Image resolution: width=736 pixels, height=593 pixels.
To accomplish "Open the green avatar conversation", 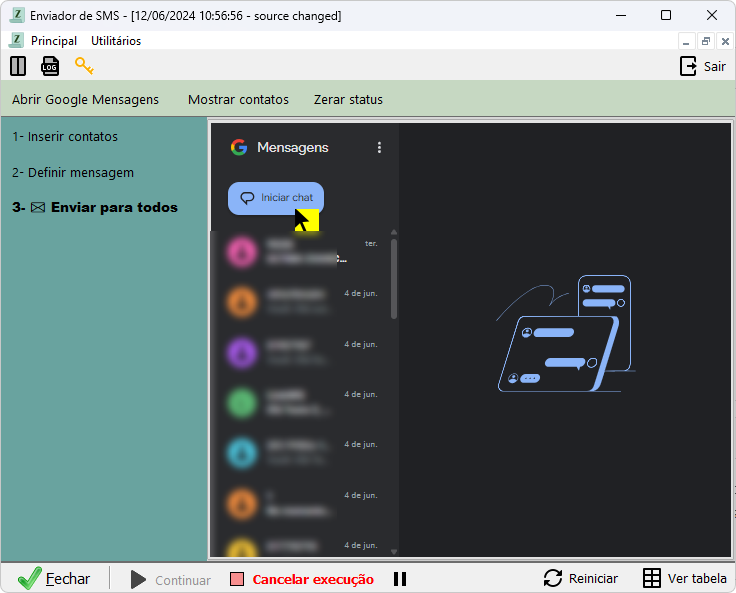I will click(x=303, y=403).
